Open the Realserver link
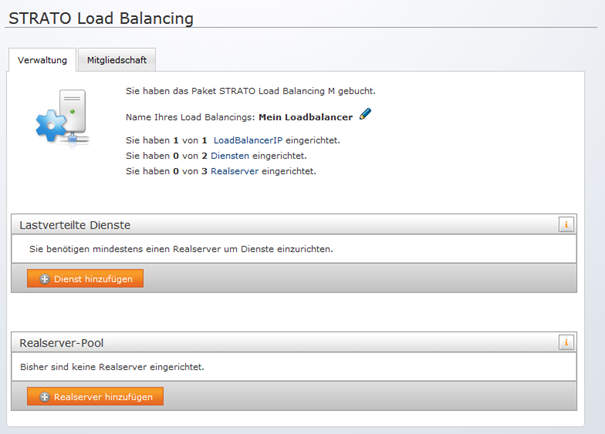 (x=235, y=171)
